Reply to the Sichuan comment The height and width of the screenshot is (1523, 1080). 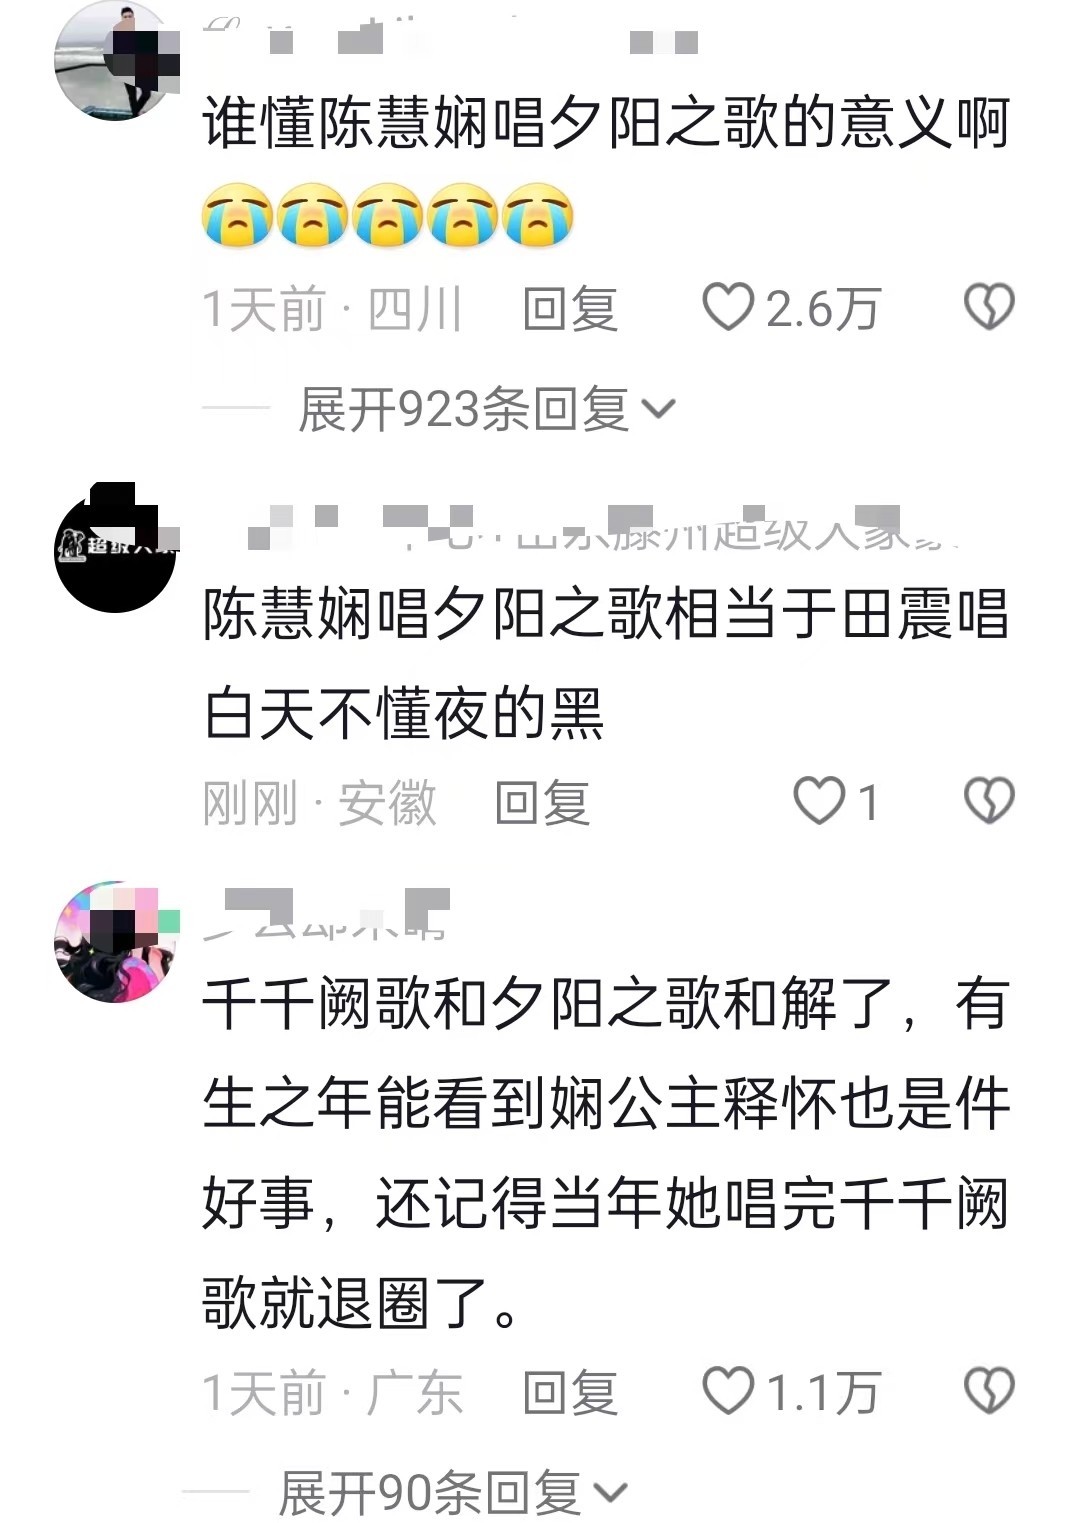pyautogui.click(x=570, y=308)
